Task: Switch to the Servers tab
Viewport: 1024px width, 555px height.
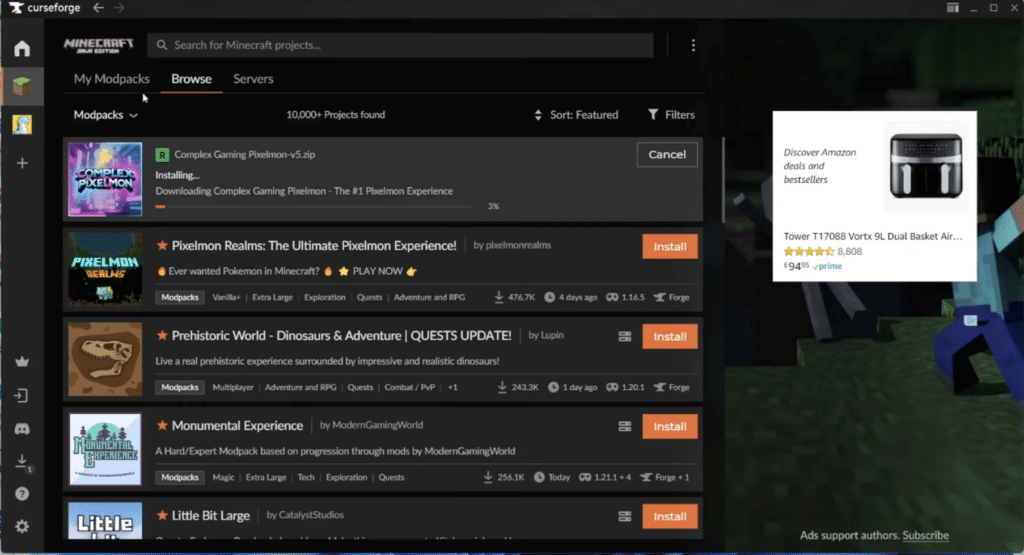Action: click(253, 79)
